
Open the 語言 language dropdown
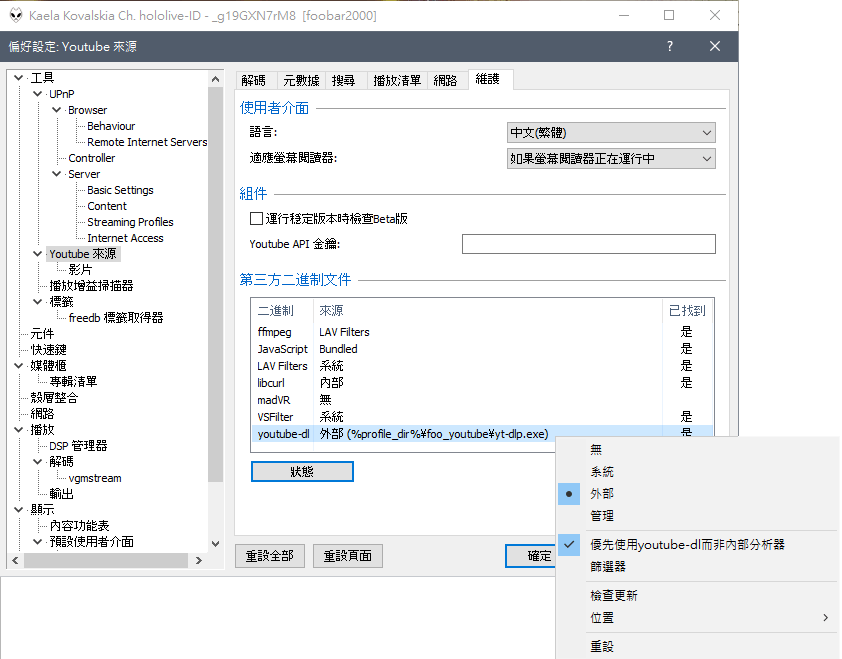coord(611,133)
